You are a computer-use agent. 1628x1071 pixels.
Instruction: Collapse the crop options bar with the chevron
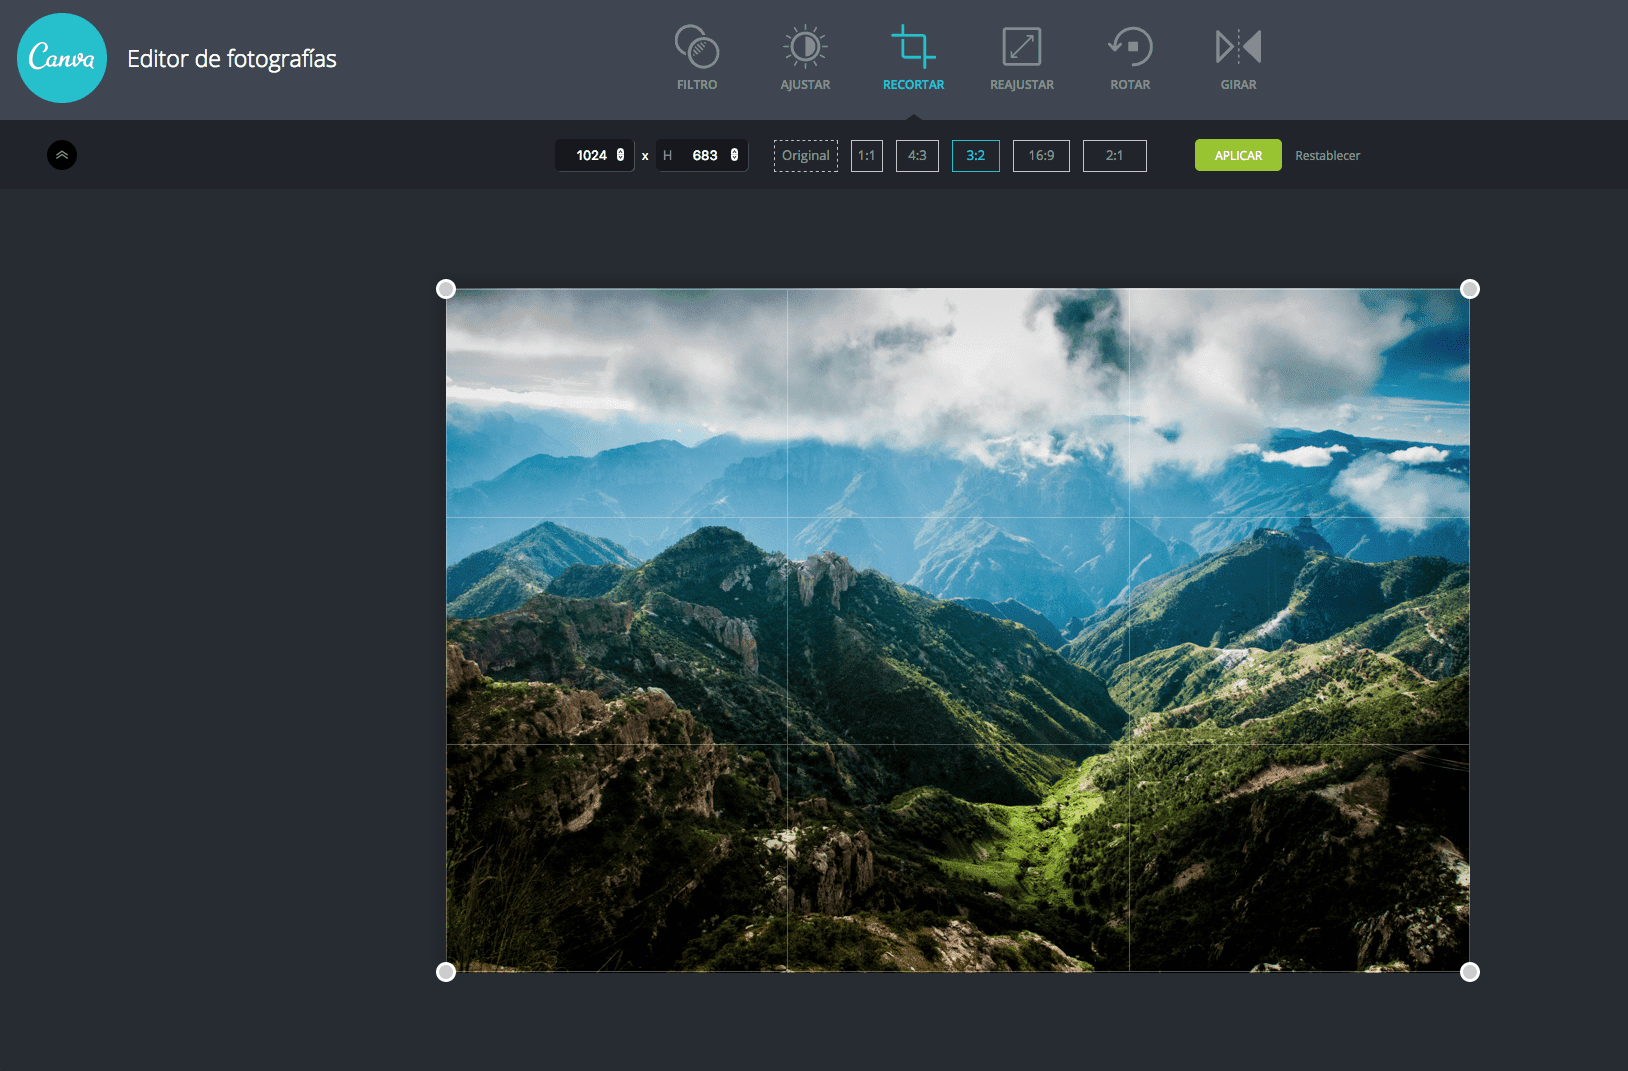pos(62,155)
